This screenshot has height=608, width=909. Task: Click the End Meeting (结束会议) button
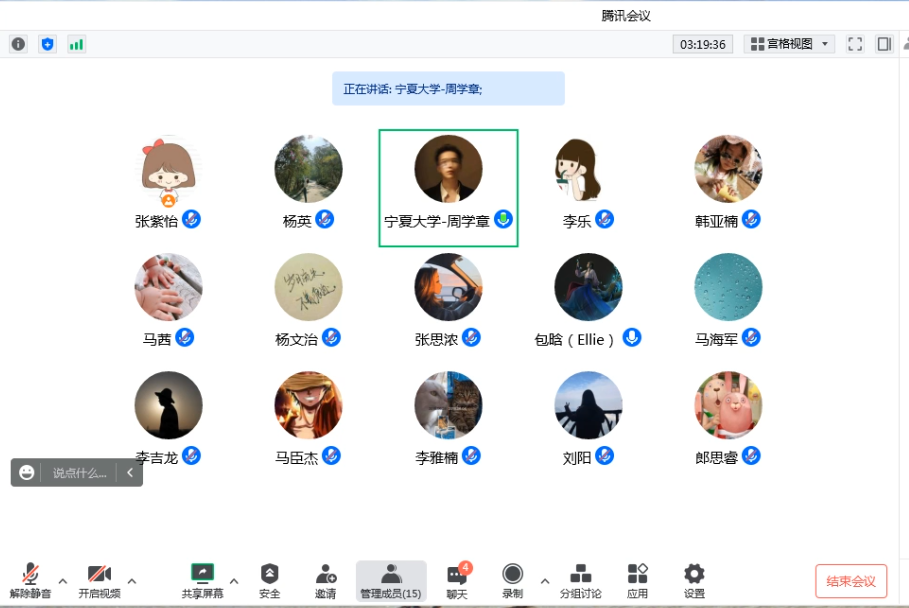point(851,581)
